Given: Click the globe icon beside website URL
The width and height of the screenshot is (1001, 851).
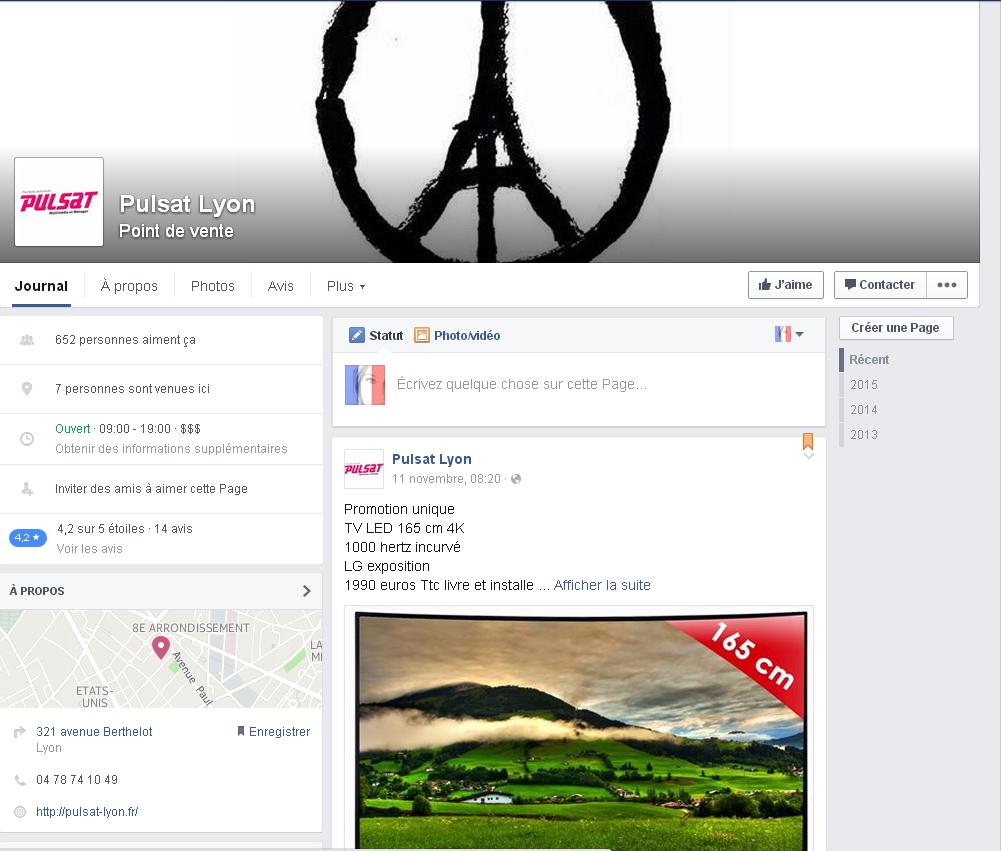Looking at the screenshot, I should pos(20,812).
